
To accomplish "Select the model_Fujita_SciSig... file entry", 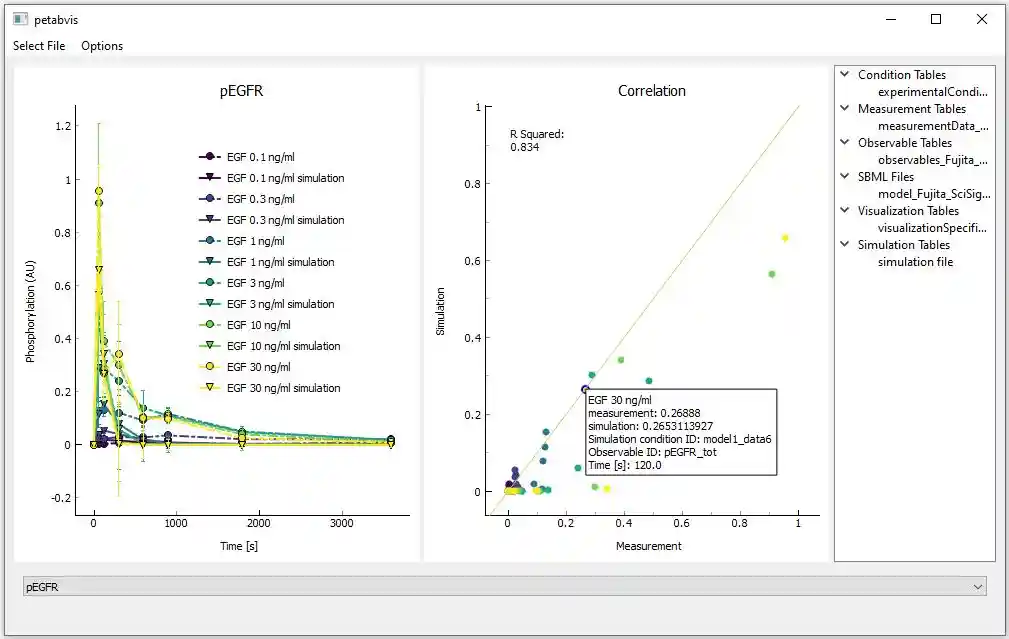I will [934, 194].
